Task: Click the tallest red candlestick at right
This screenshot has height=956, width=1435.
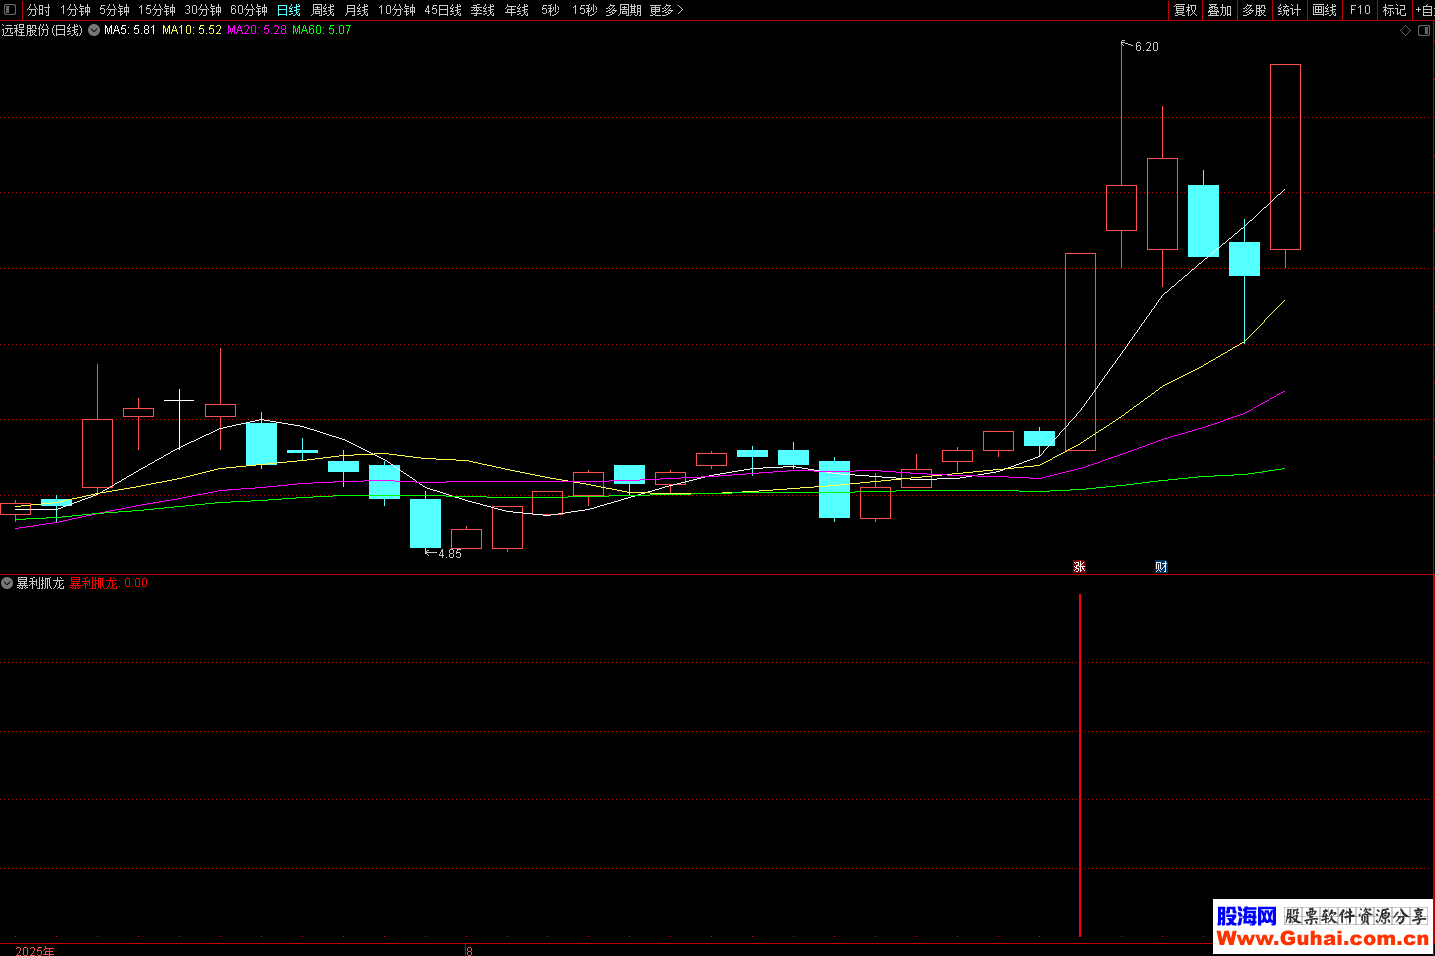Action: (x=1285, y=157)
